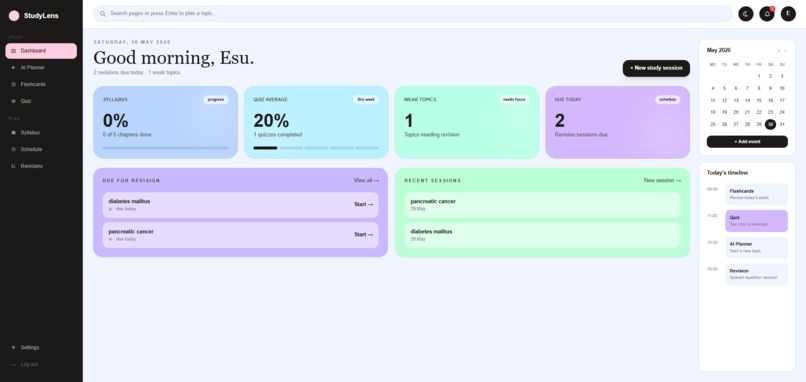Open the user profile avatar E
This screenshot has width=806, height=382.
pyautogui.click(x=788, y=14)
